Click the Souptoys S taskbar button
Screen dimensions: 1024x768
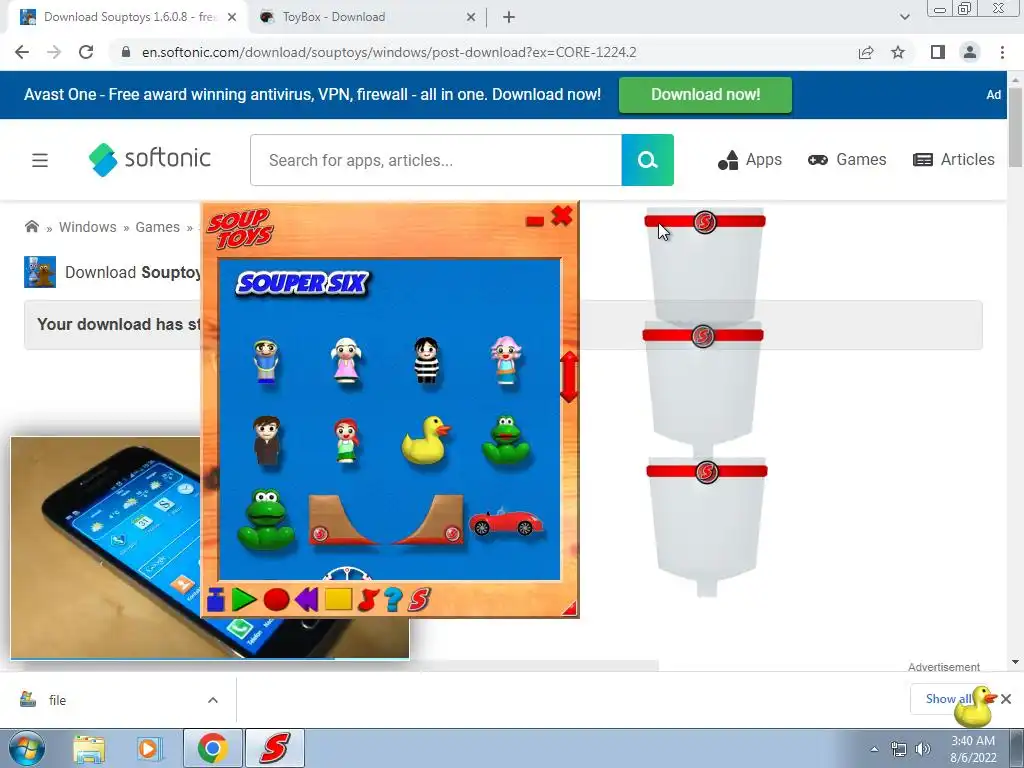(275, 748)
